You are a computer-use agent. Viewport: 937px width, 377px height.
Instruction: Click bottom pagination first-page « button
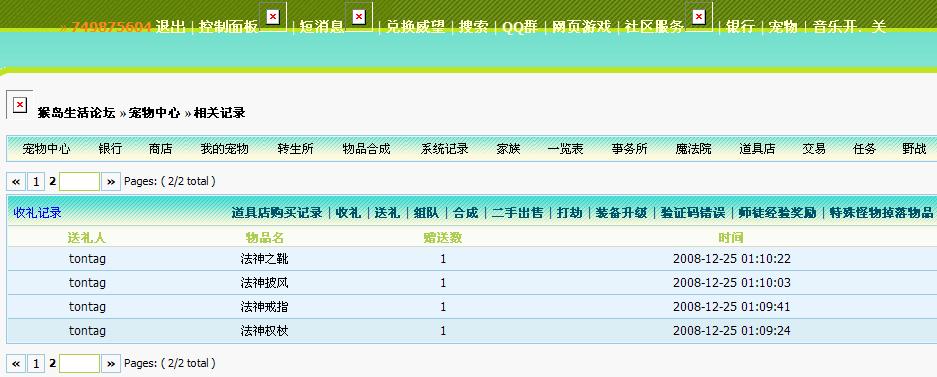(16, 363)
